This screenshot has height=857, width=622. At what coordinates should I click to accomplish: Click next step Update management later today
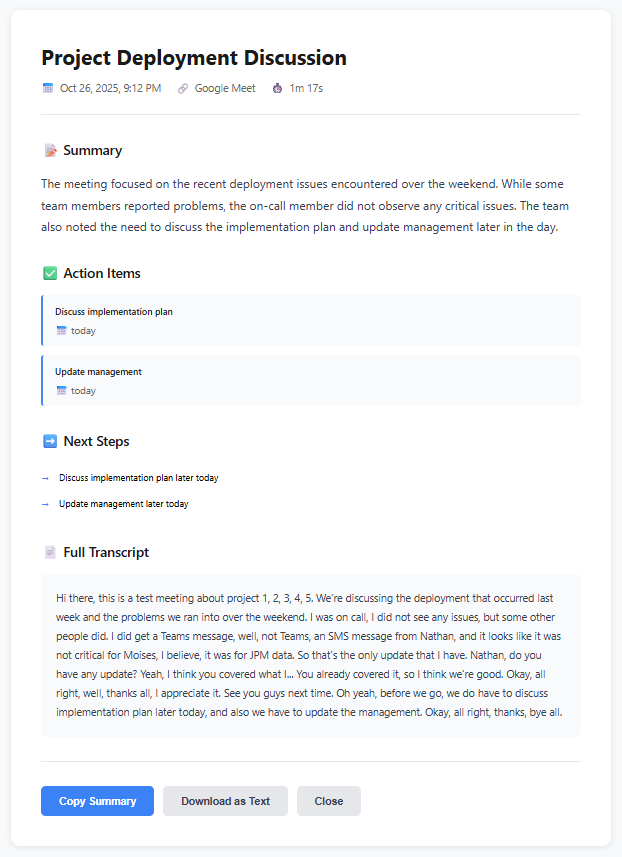(x=124, y=504)
